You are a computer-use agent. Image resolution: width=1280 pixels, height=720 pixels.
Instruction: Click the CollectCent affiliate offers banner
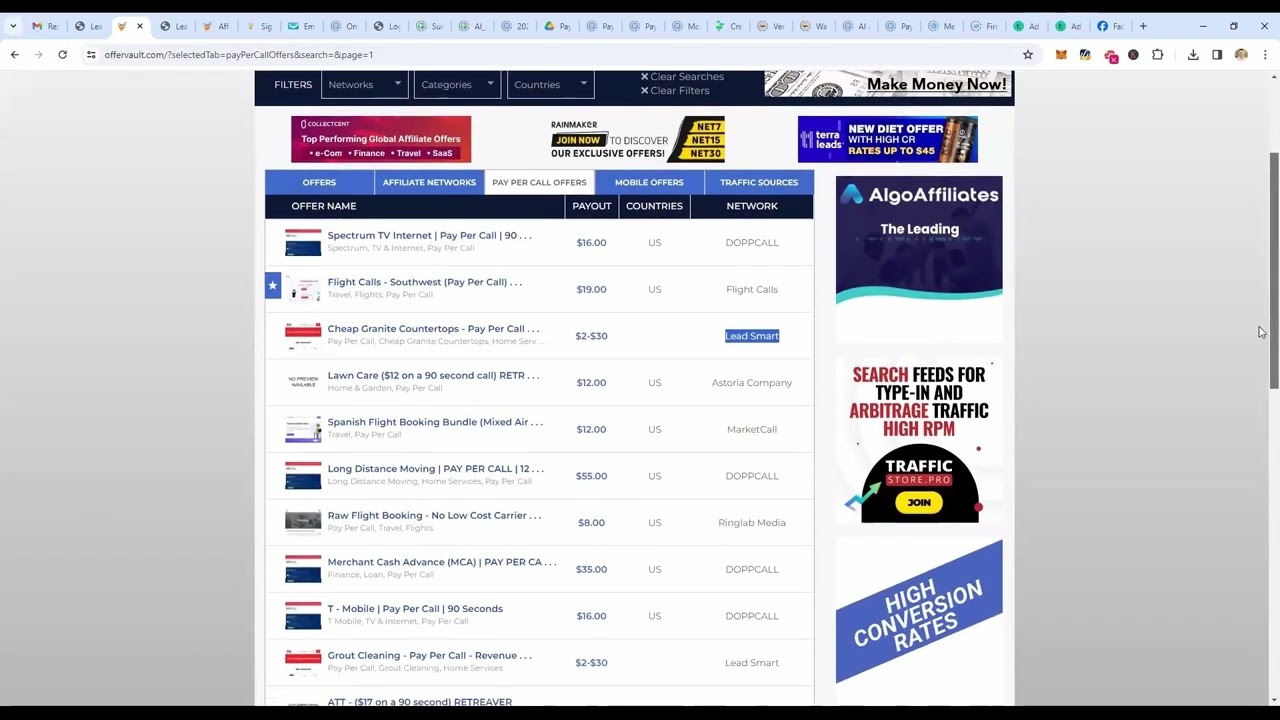click(x=381, y=139)
